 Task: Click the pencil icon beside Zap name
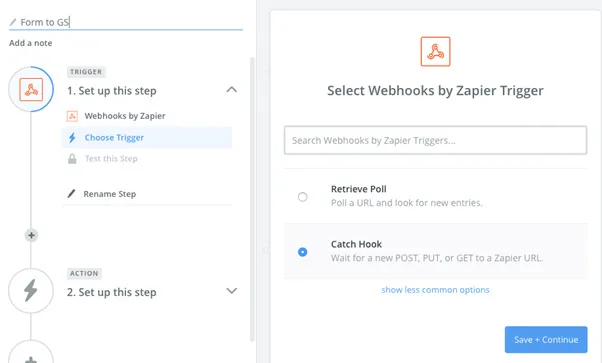click(13, 22)
